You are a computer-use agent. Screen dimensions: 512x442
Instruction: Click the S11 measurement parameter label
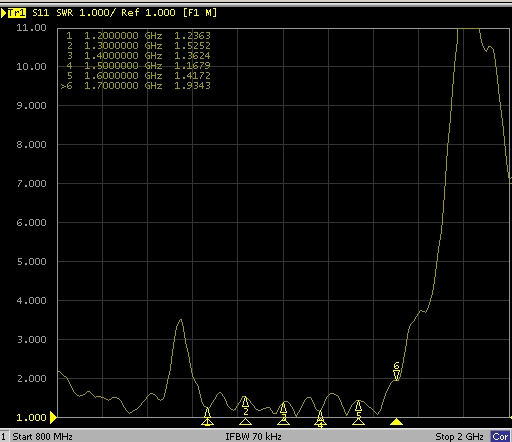[41, 13]
